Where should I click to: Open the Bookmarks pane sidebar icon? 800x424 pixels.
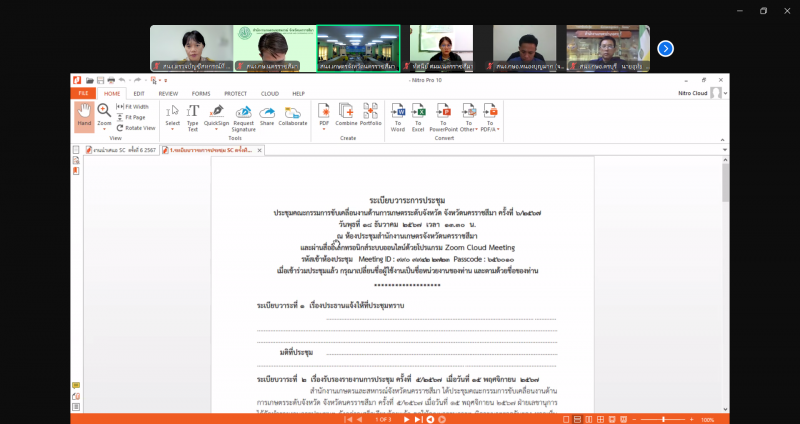coord(76,171)
